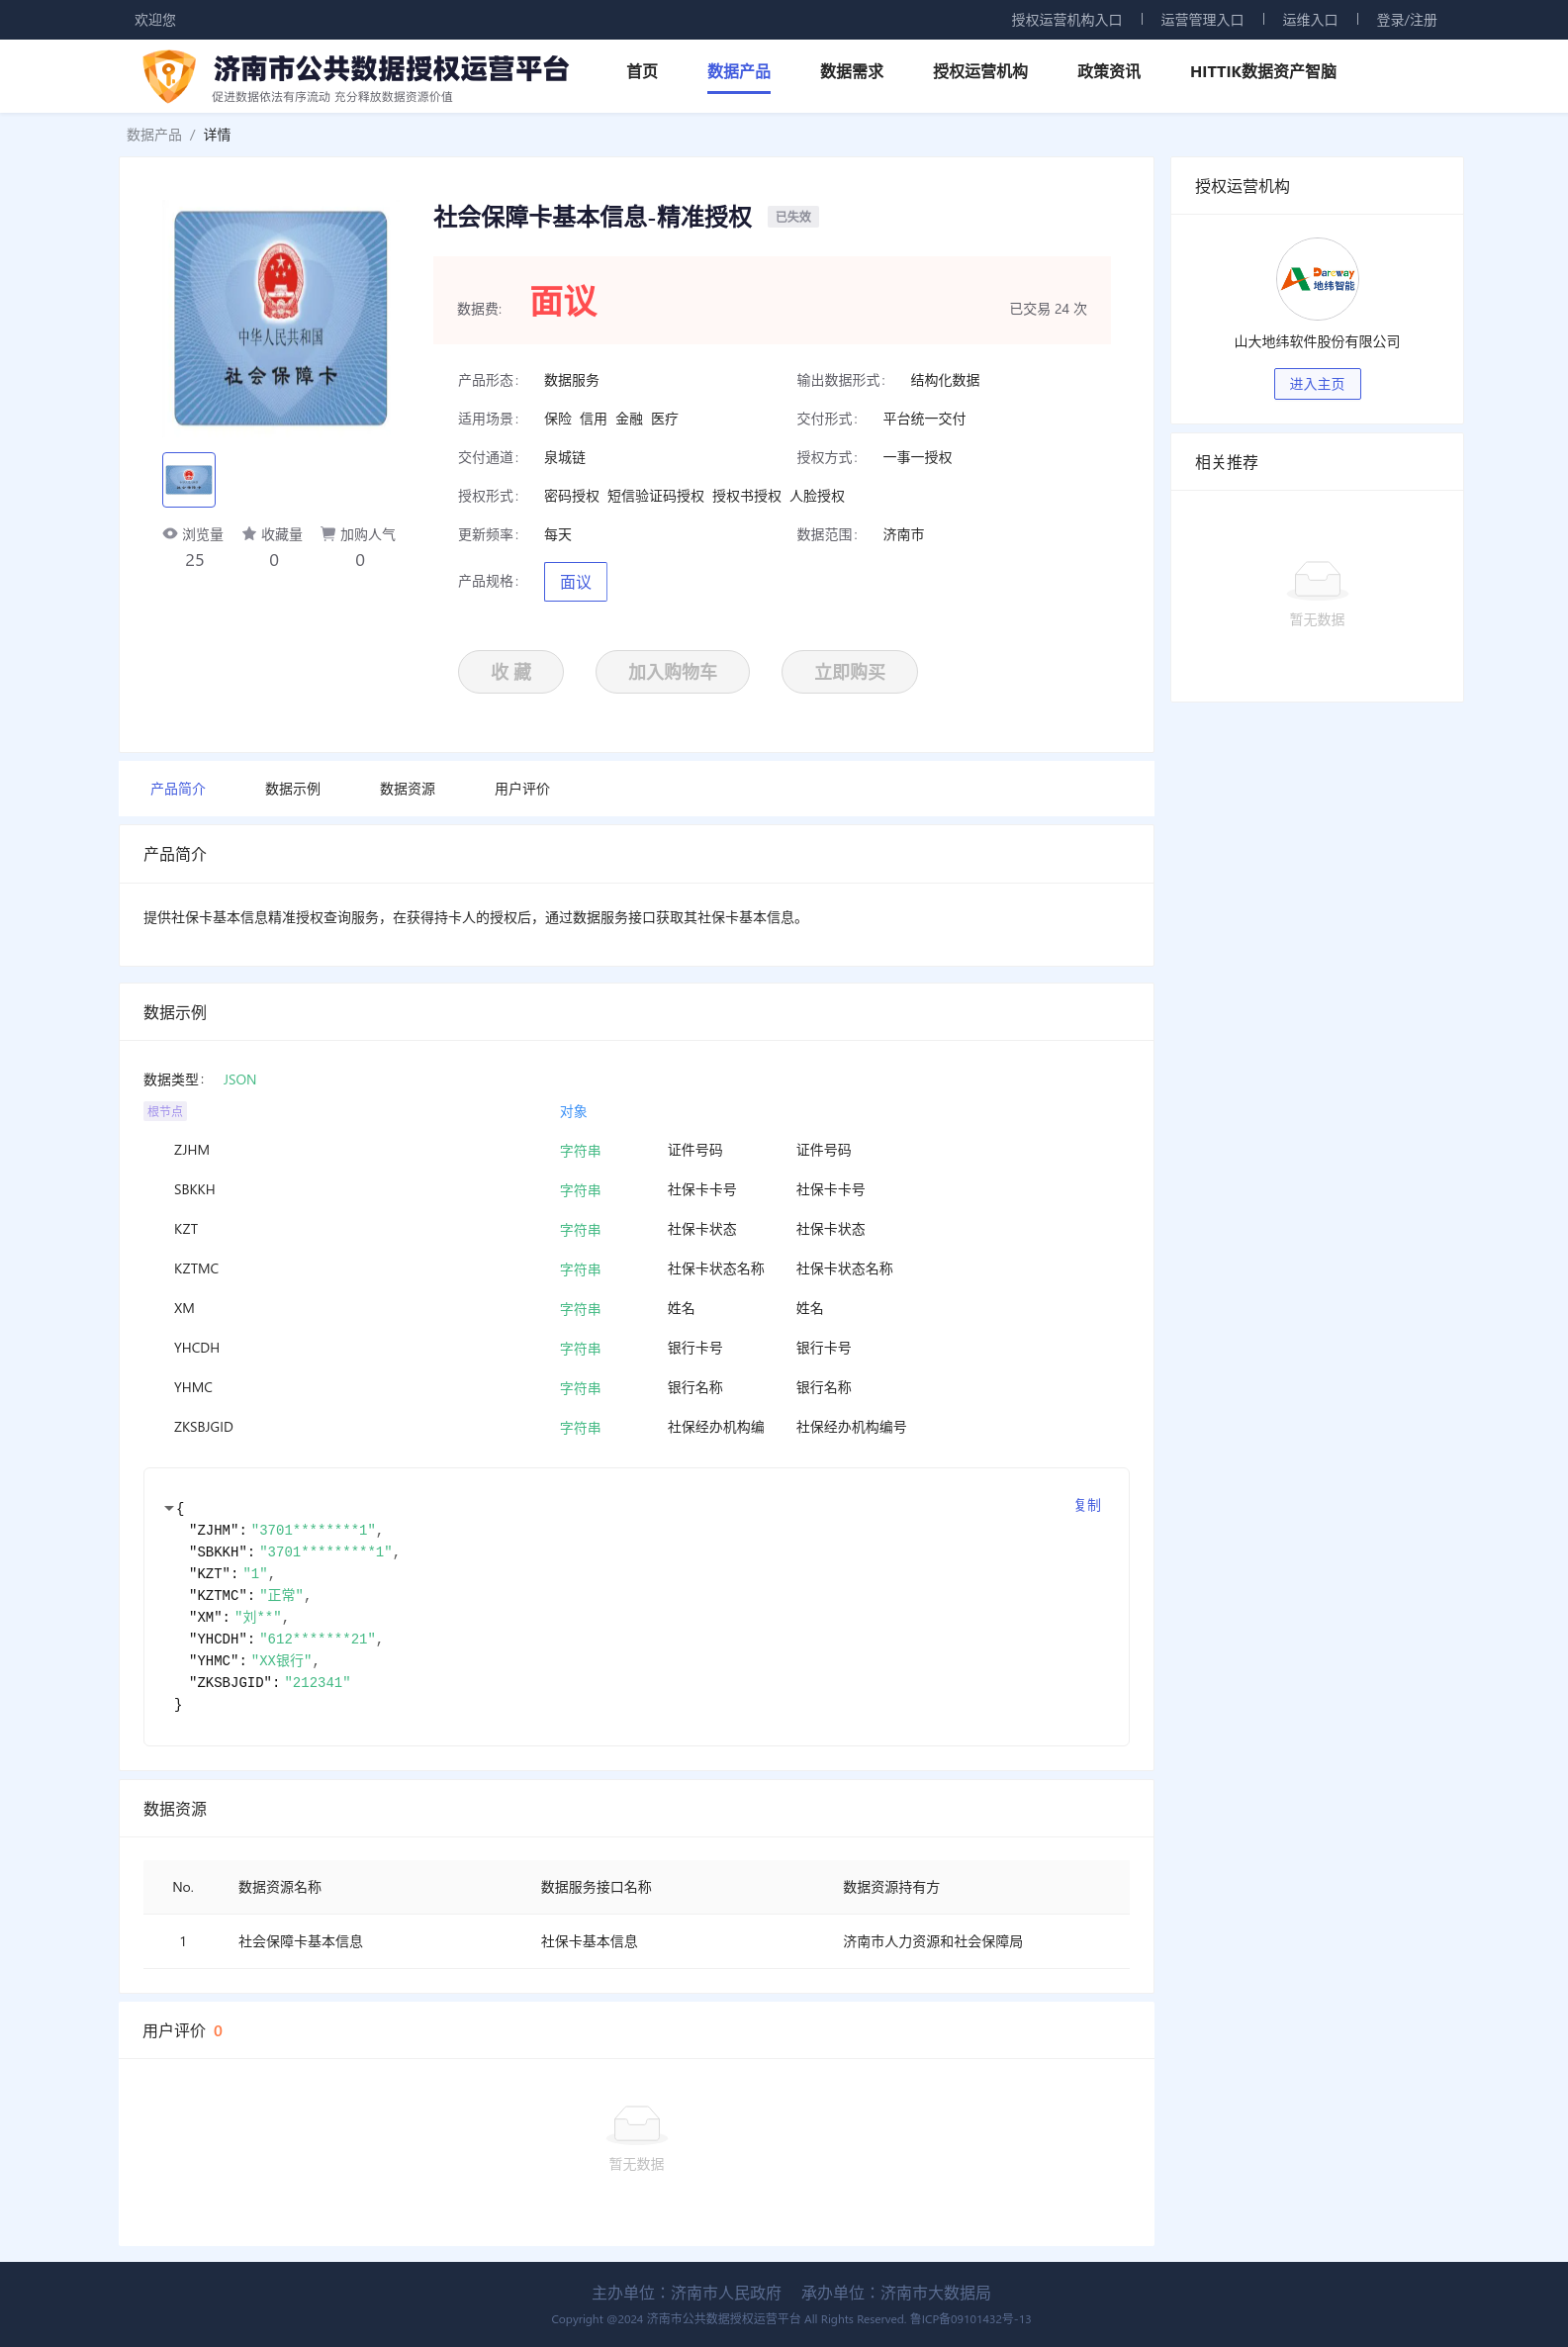This screenshot has width=1568, height=2347.
Task: Open the 首页 menu item
Action: click(x=642, y=71)
